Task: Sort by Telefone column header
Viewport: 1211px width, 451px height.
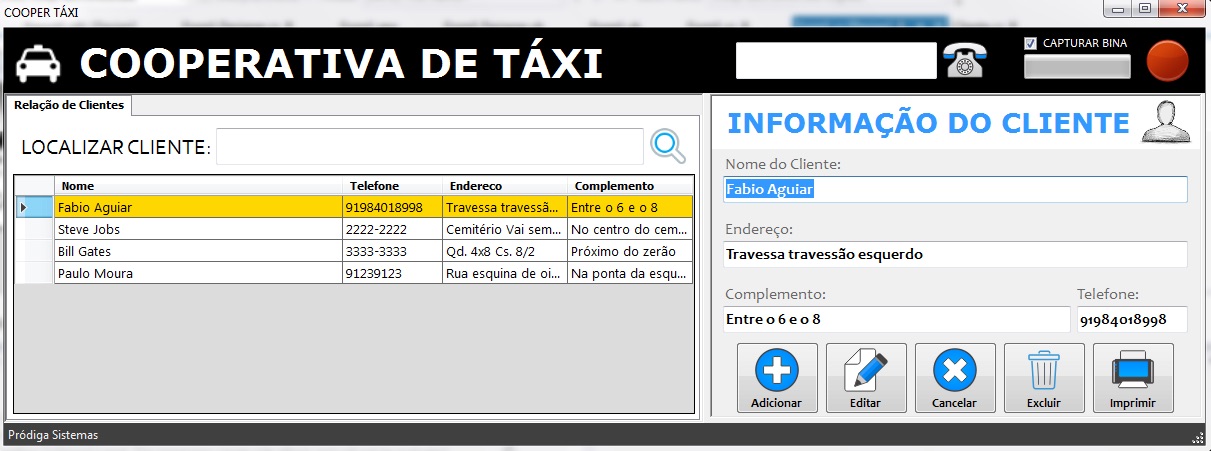Action: [x=392, y=185]
